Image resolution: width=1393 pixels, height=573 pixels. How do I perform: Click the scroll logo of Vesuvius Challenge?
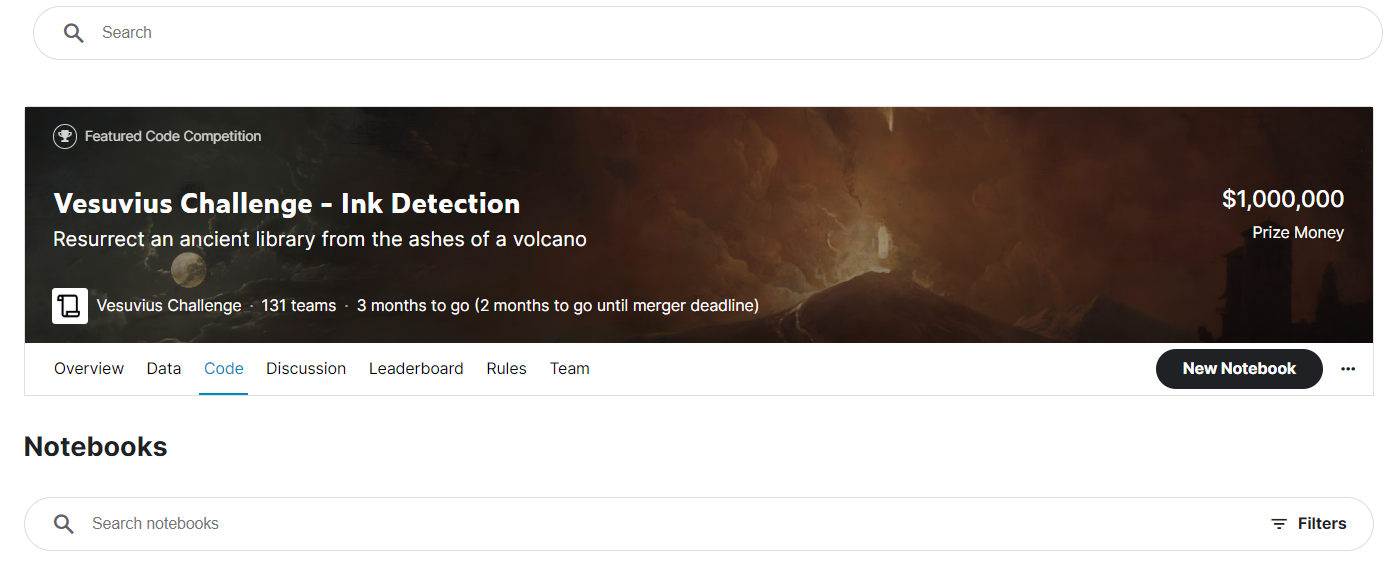(x=70, y=305)
